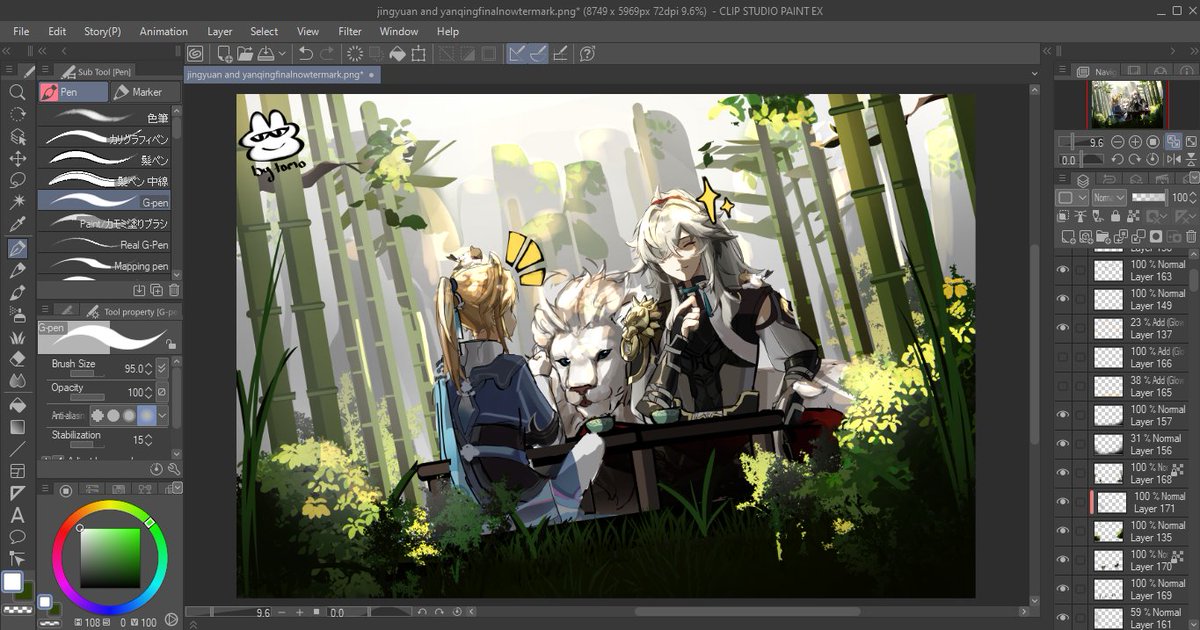Screen dimensions: 1200x630
Task: Zoom in in the Navigator panel
Action: tap(1135, 142)
